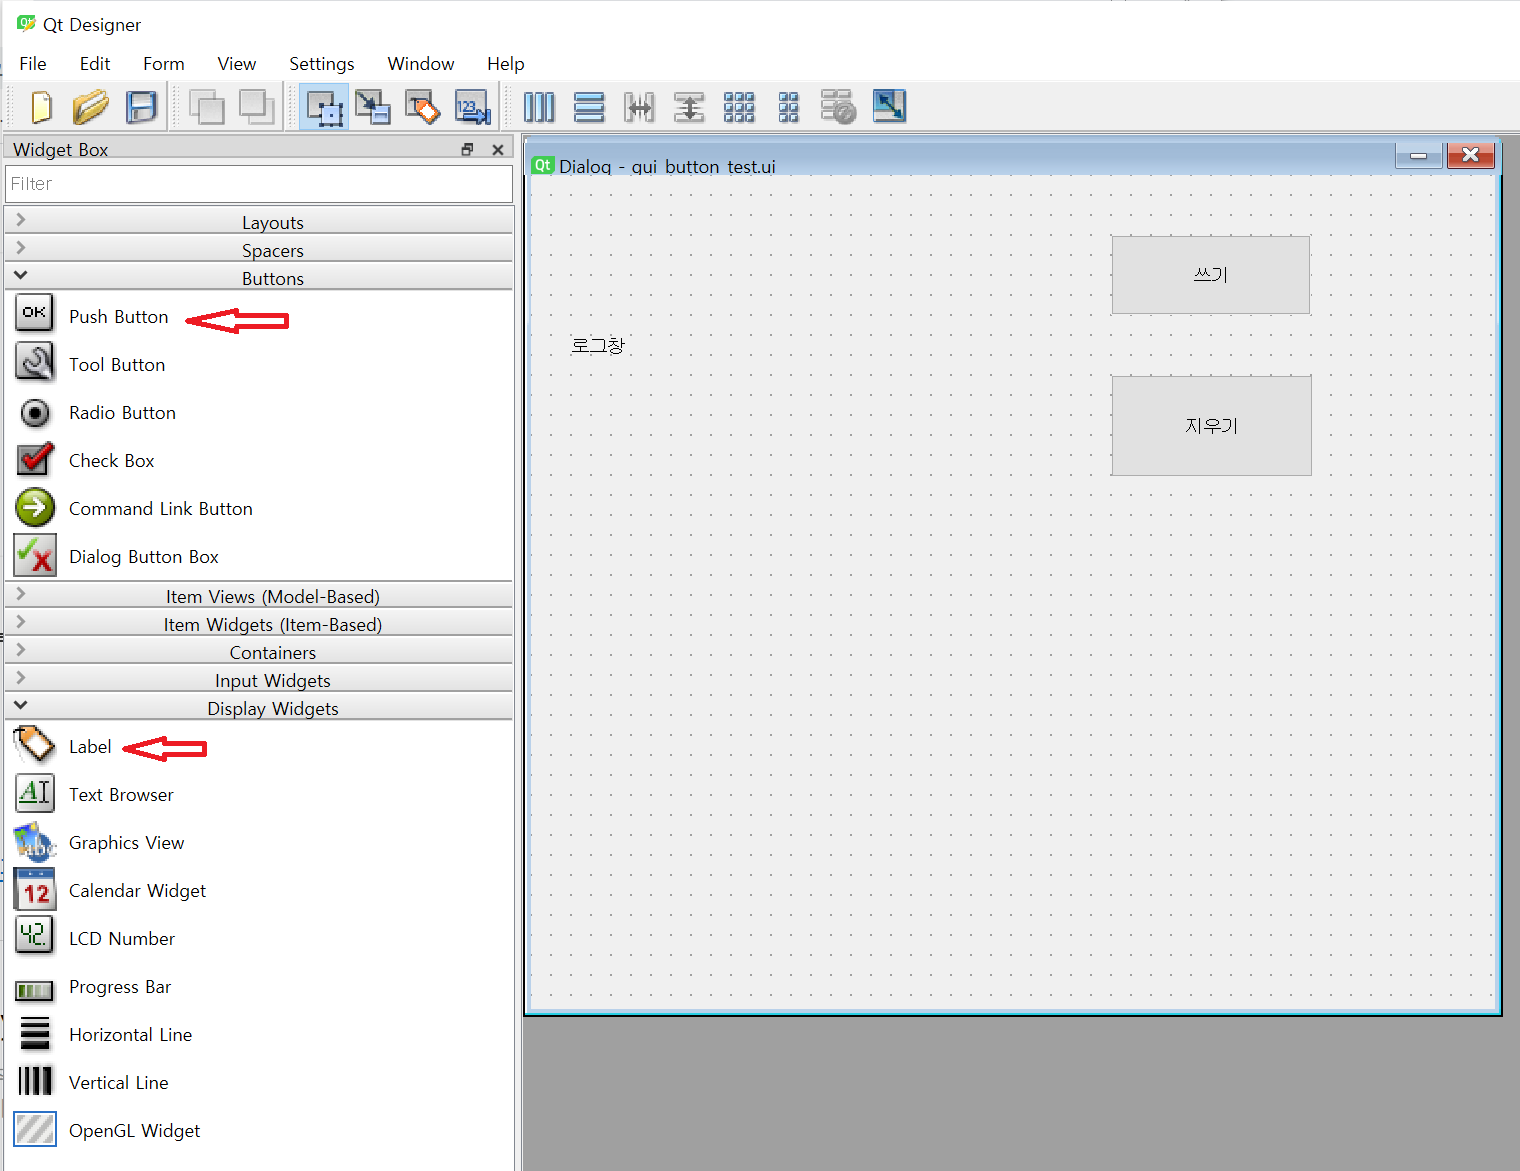The image size is (1520, 1171).
Task: Expand the Input Widgets category
Action: 272,680
